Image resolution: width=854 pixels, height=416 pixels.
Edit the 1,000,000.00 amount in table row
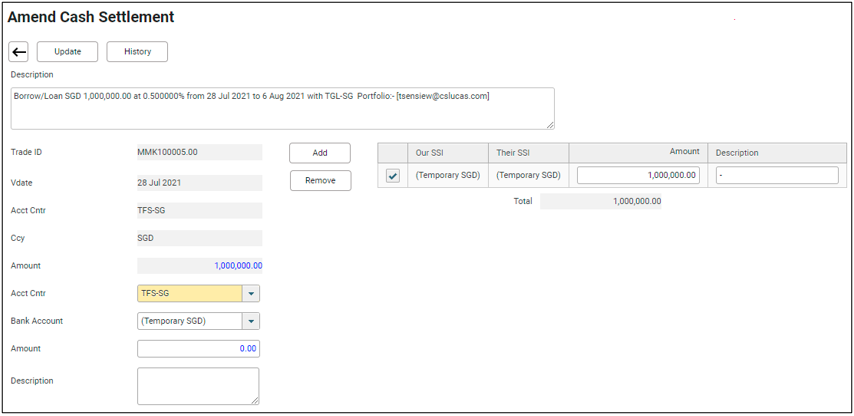point(637,175)
